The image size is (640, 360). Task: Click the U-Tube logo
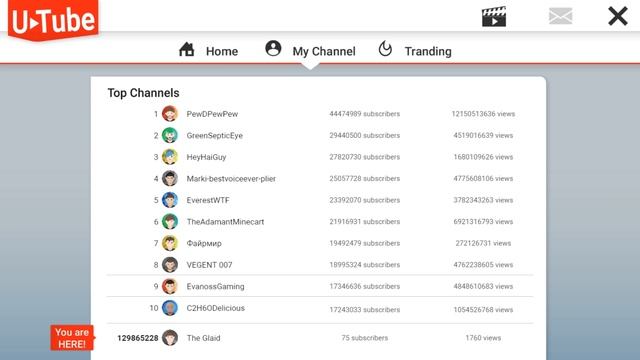click(53, 20)
